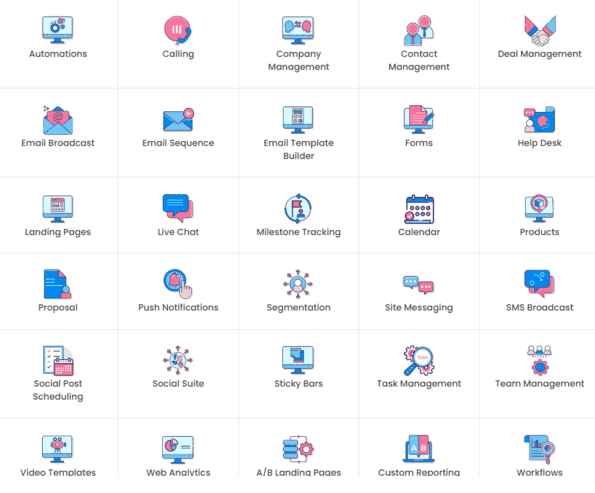Click the Social Suite globe icon
This screenshot has width=595, height=493.
click(178, 360)
